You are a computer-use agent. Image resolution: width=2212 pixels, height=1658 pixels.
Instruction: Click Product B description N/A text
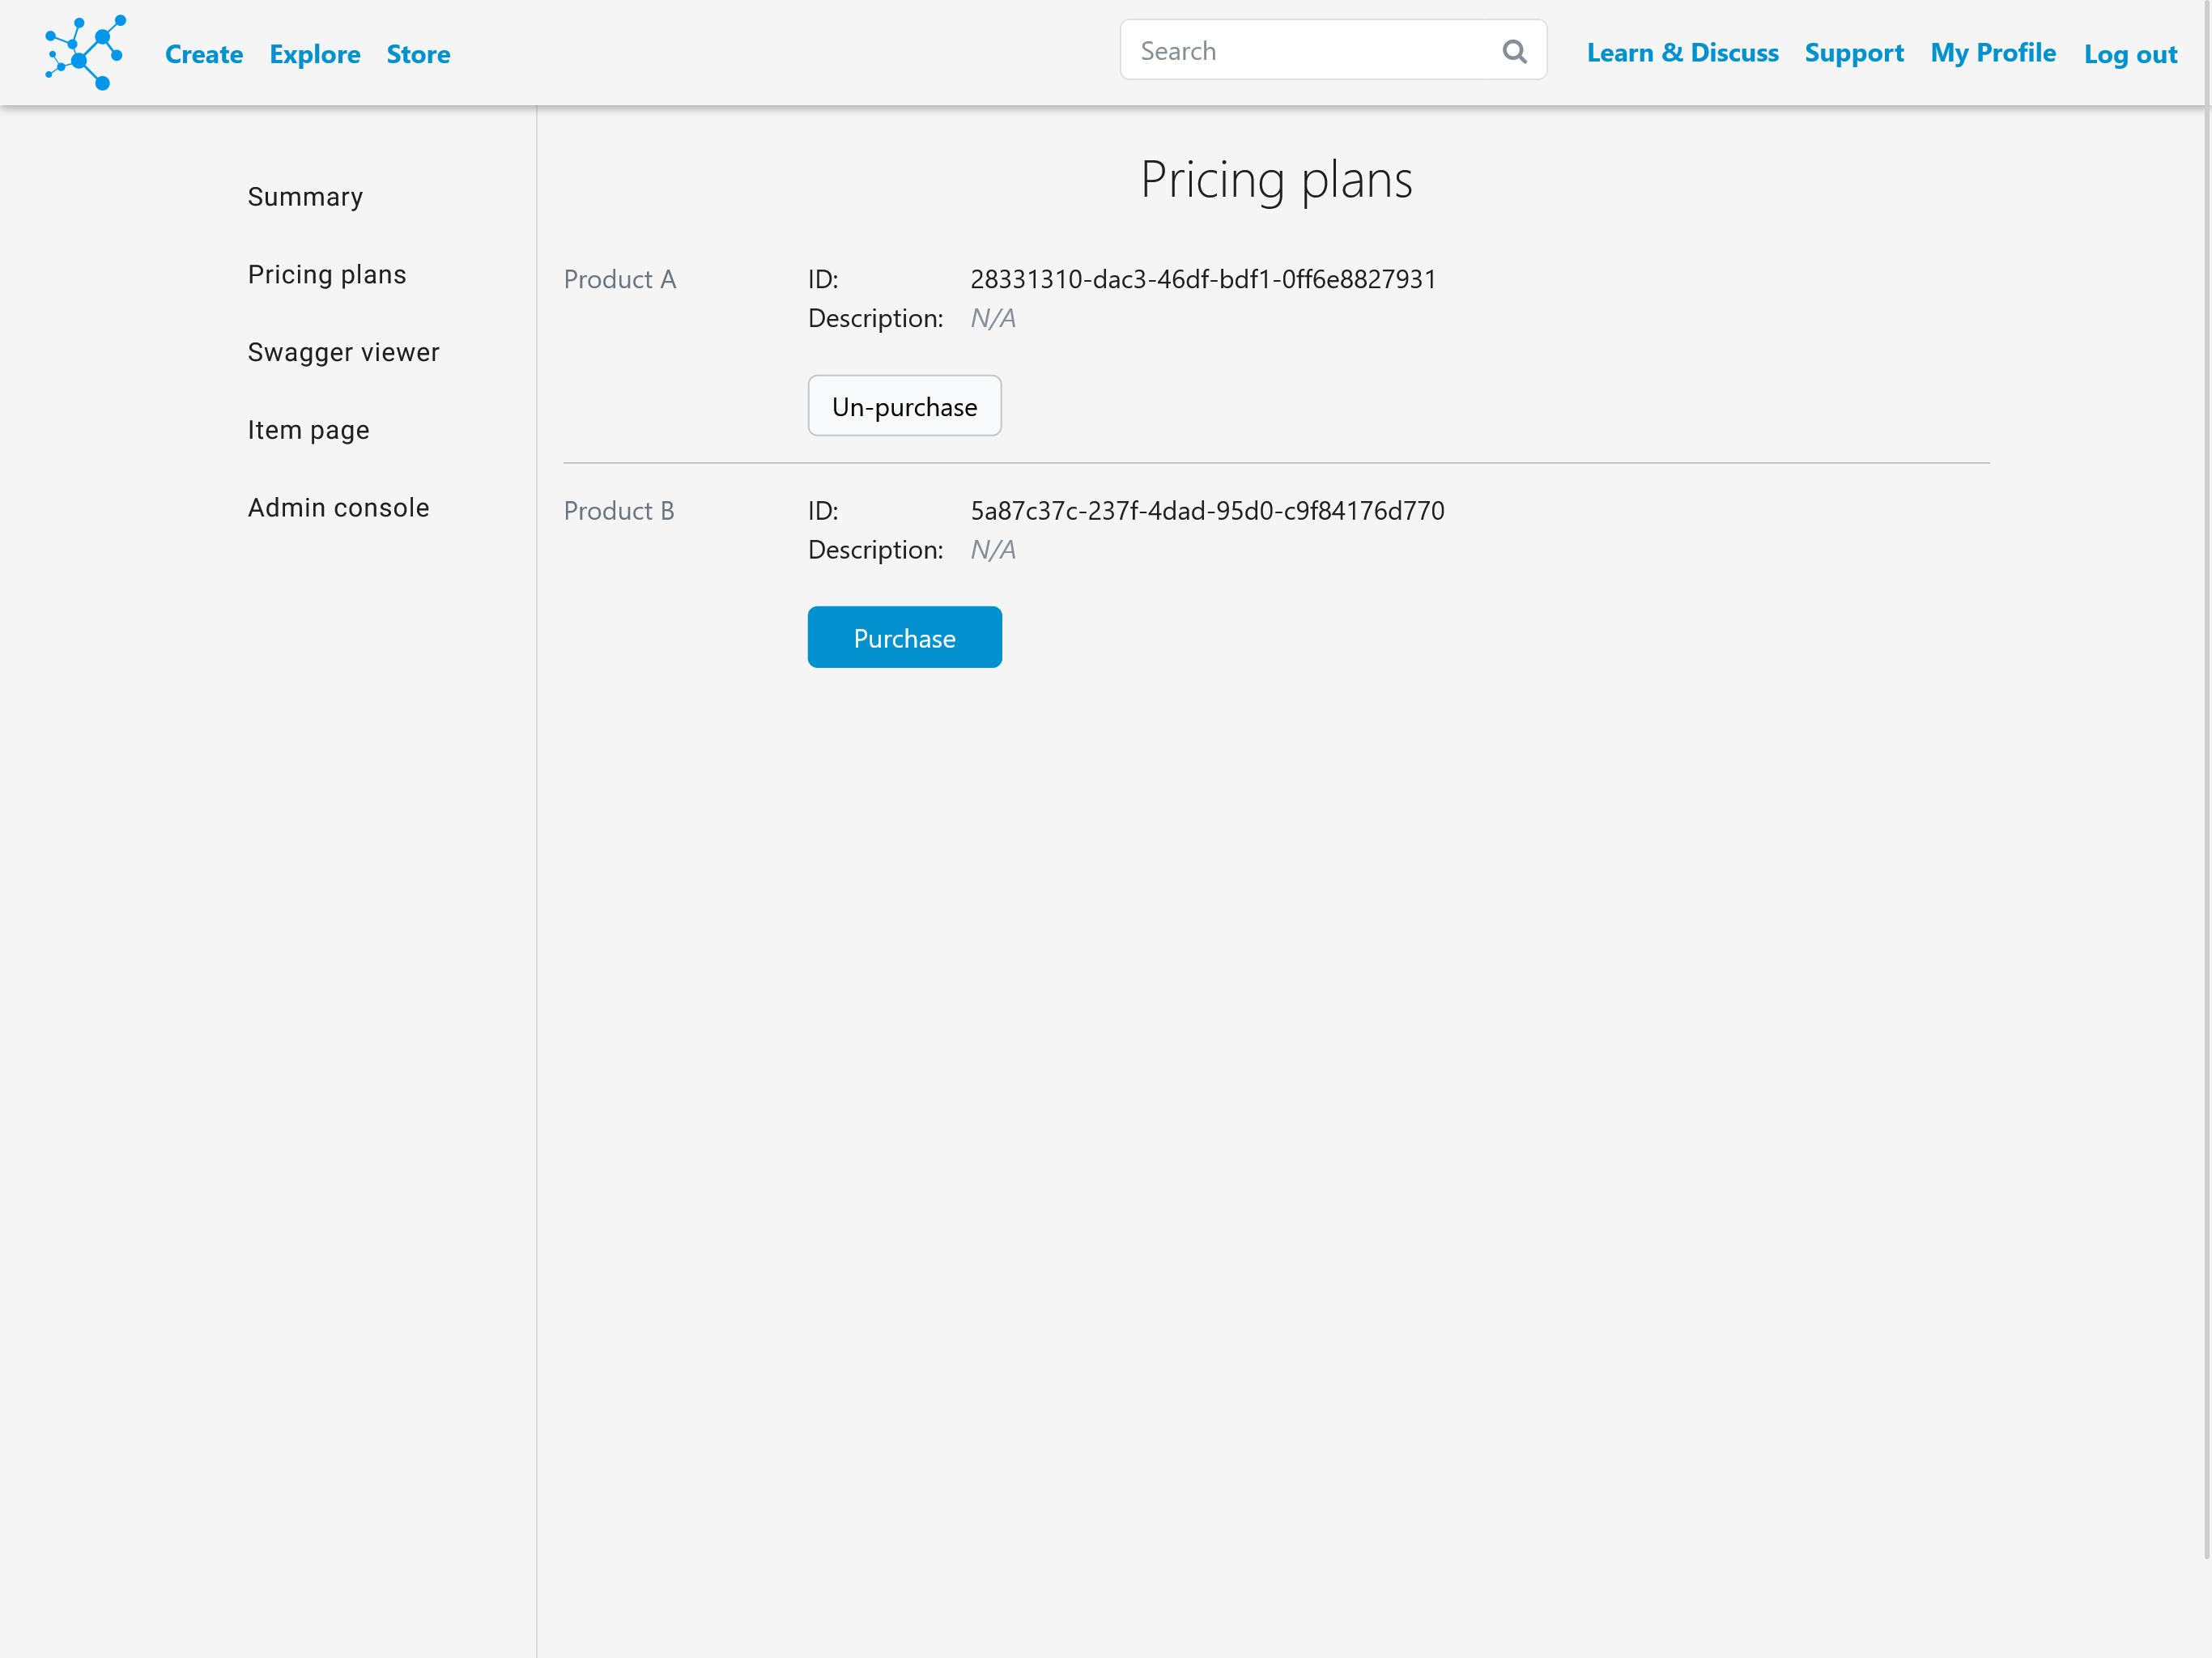coord(992,550)
